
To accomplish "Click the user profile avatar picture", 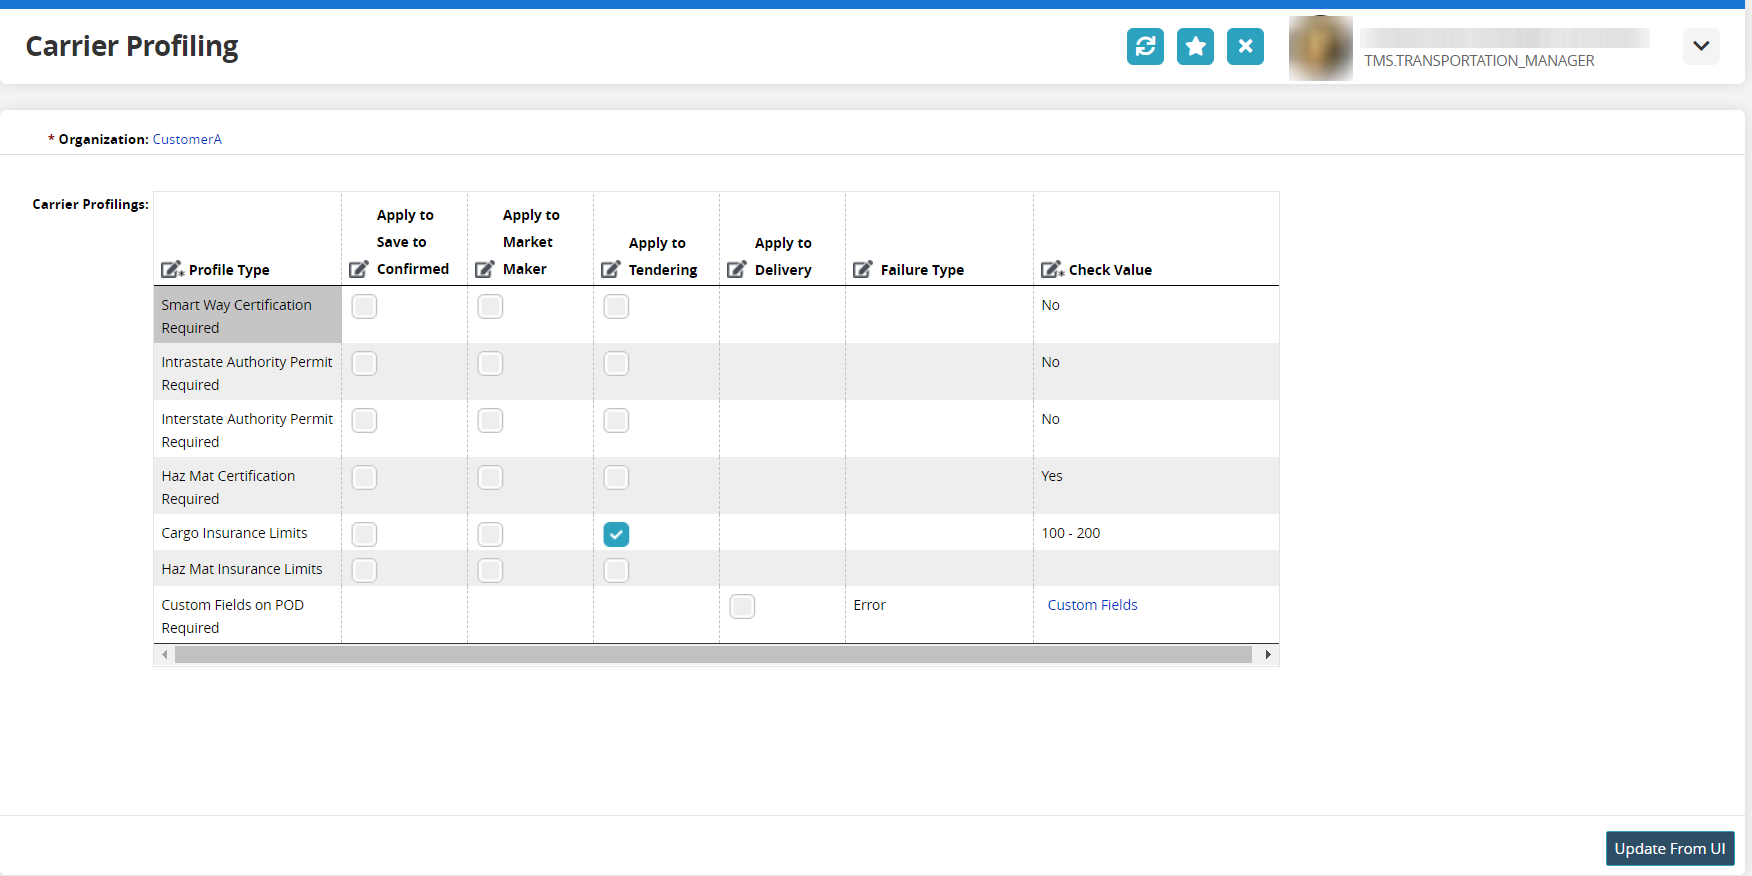I will pyautogui.click(x=1321, y=48).
